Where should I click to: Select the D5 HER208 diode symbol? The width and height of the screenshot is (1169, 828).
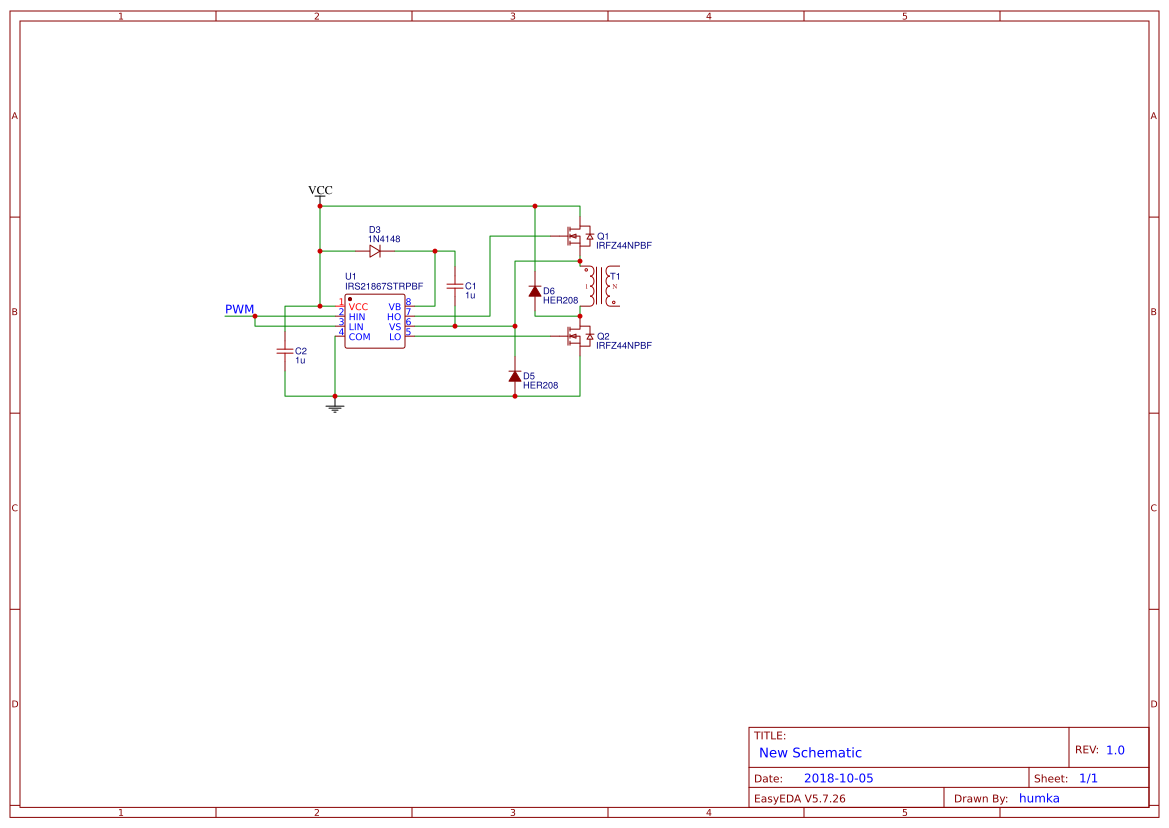515,377
